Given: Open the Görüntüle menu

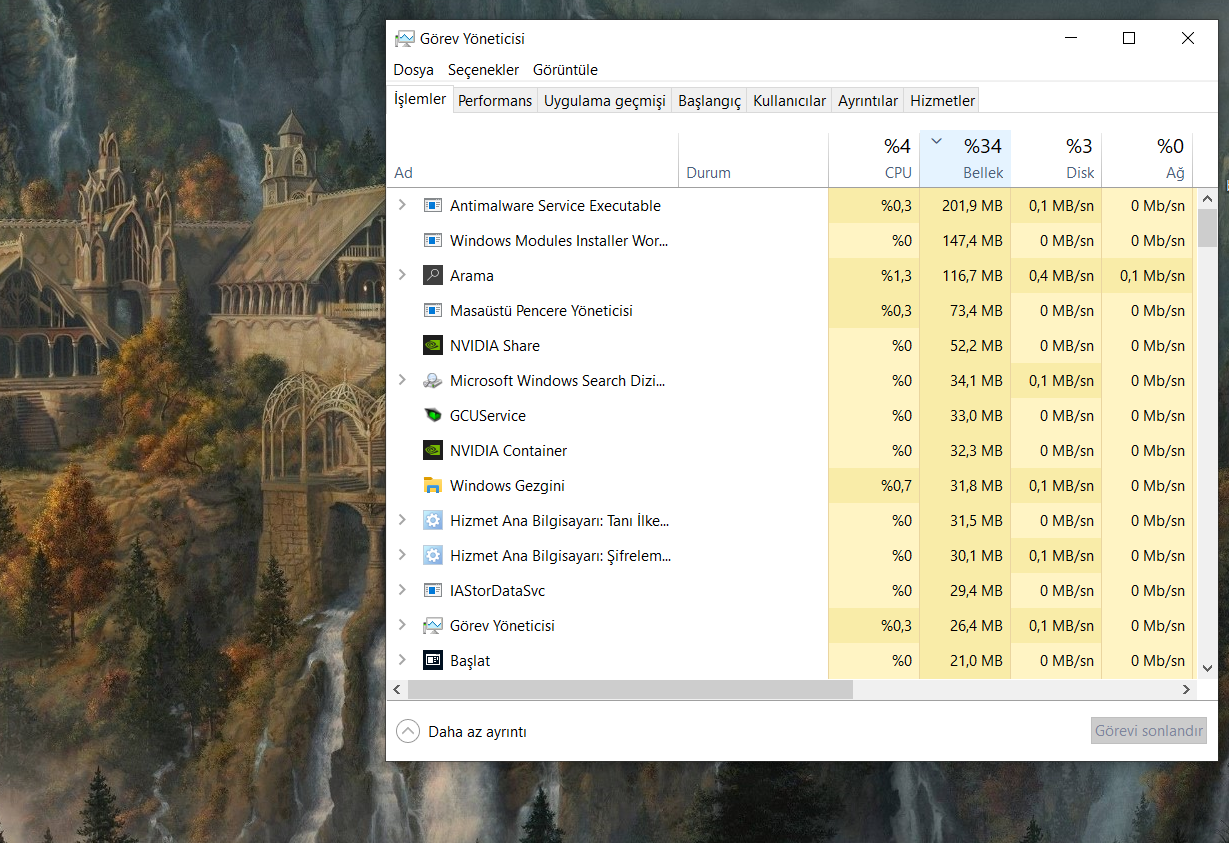Looking at the screenshot, I should tap(565, 70).
